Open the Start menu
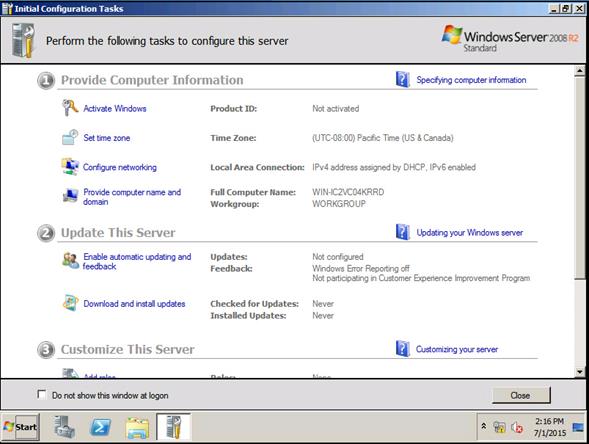This screenshot has height=444, width=589. (x=20, y=427)
